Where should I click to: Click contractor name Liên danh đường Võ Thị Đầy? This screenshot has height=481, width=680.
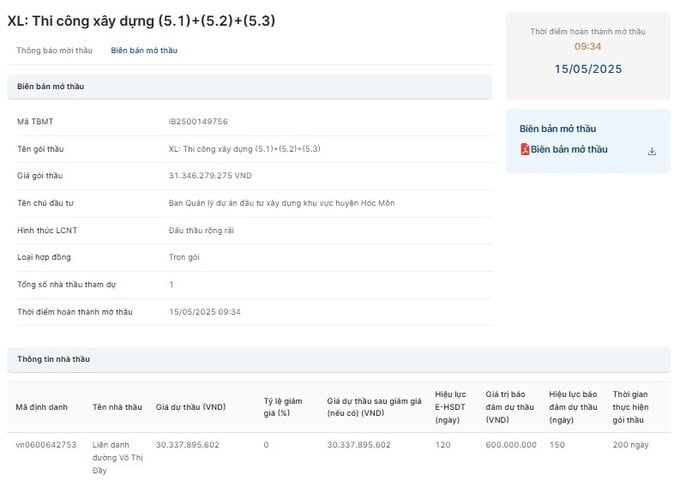tap(118, 457)
